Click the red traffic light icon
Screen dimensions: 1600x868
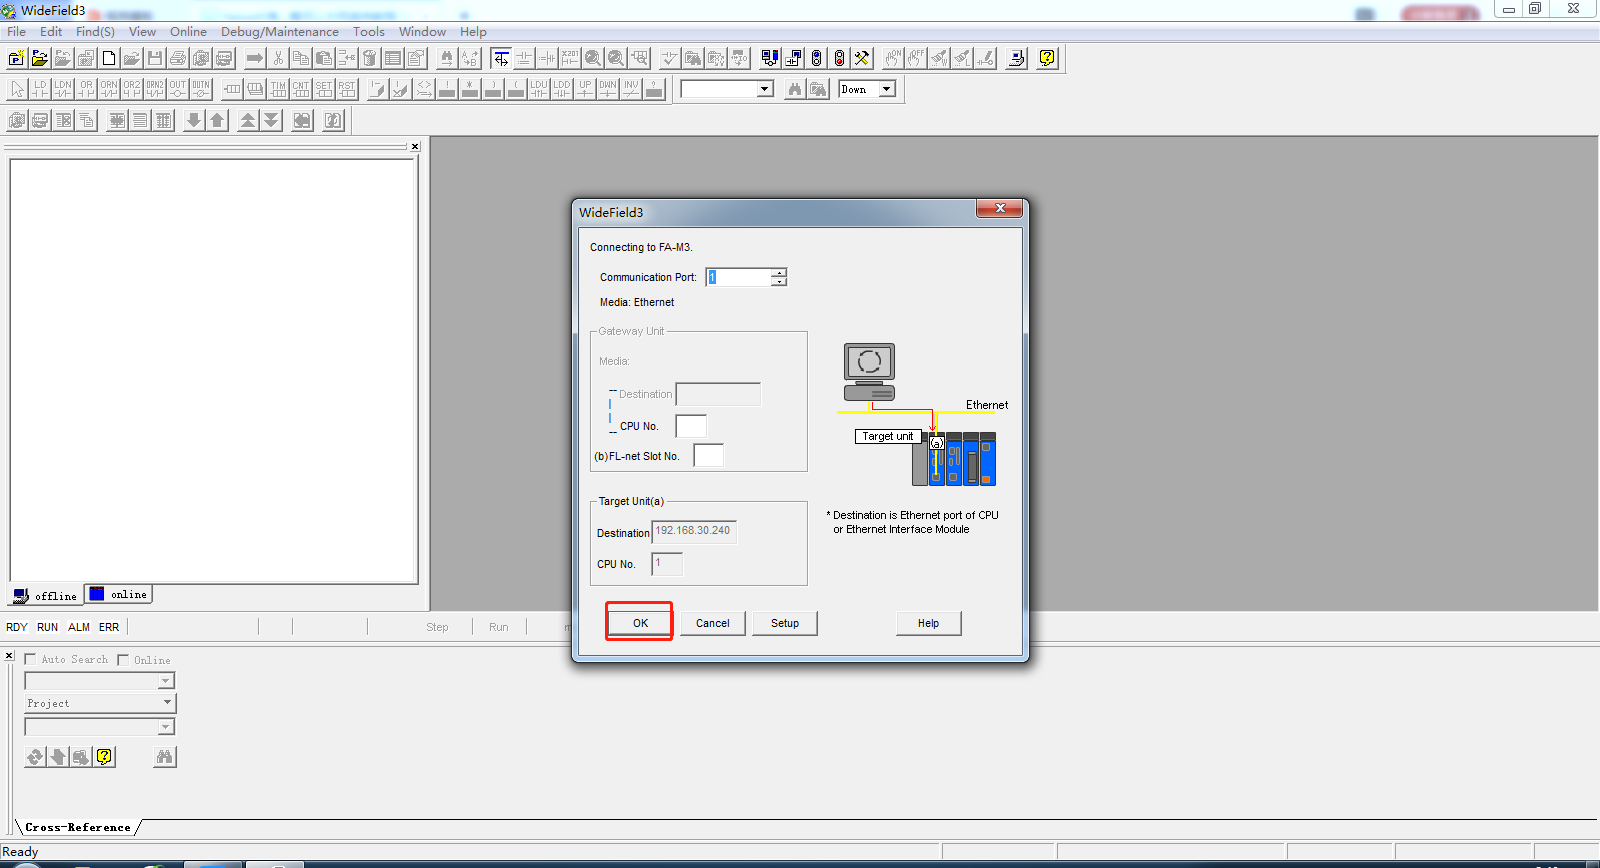point(839,58)
